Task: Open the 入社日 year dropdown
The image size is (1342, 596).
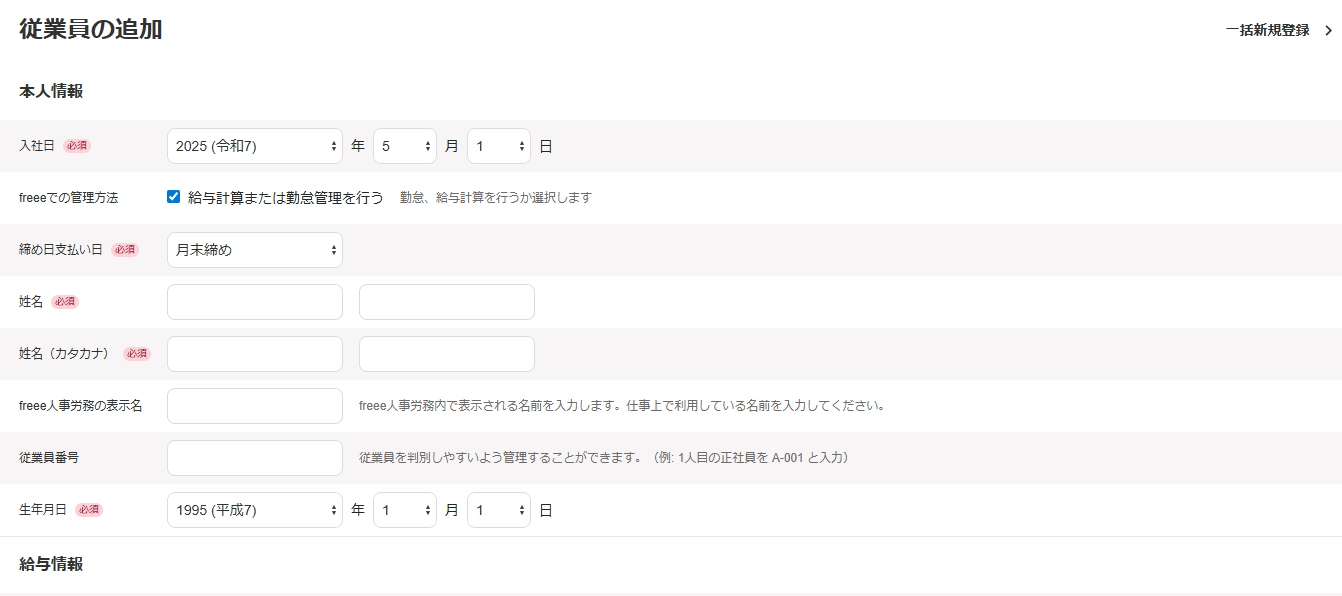Action: tap(254, 146)
